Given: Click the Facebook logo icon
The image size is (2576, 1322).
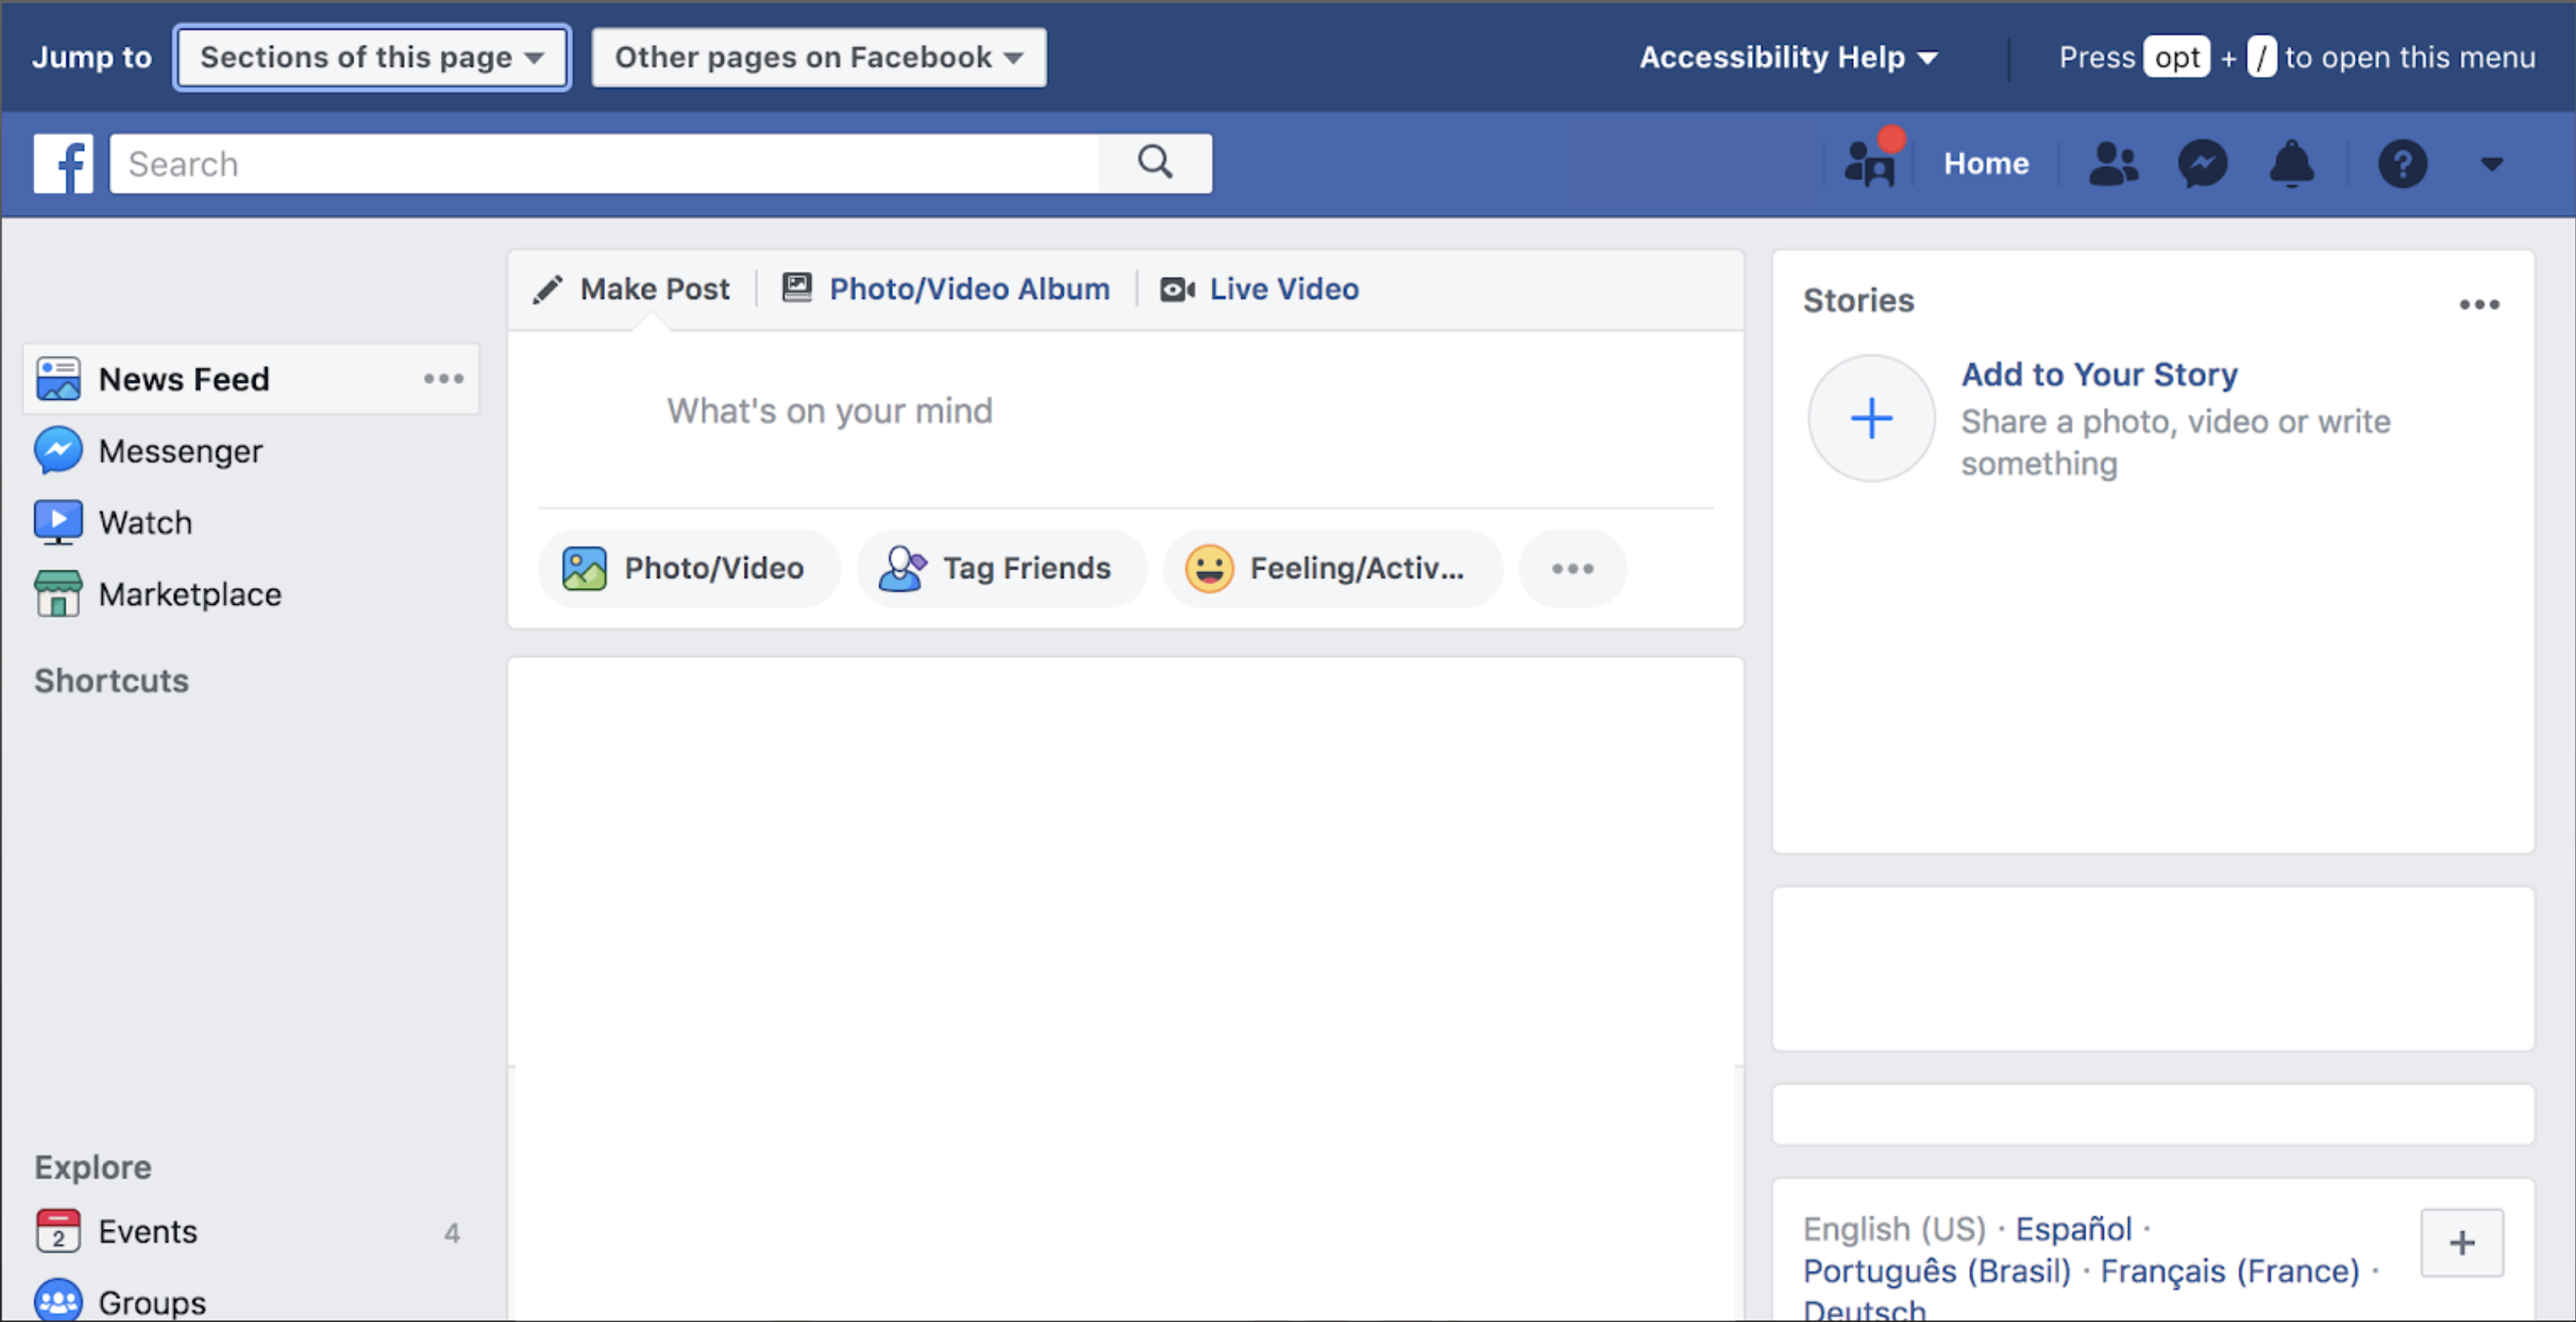Looking at the screenshot, I should point(63,163).
